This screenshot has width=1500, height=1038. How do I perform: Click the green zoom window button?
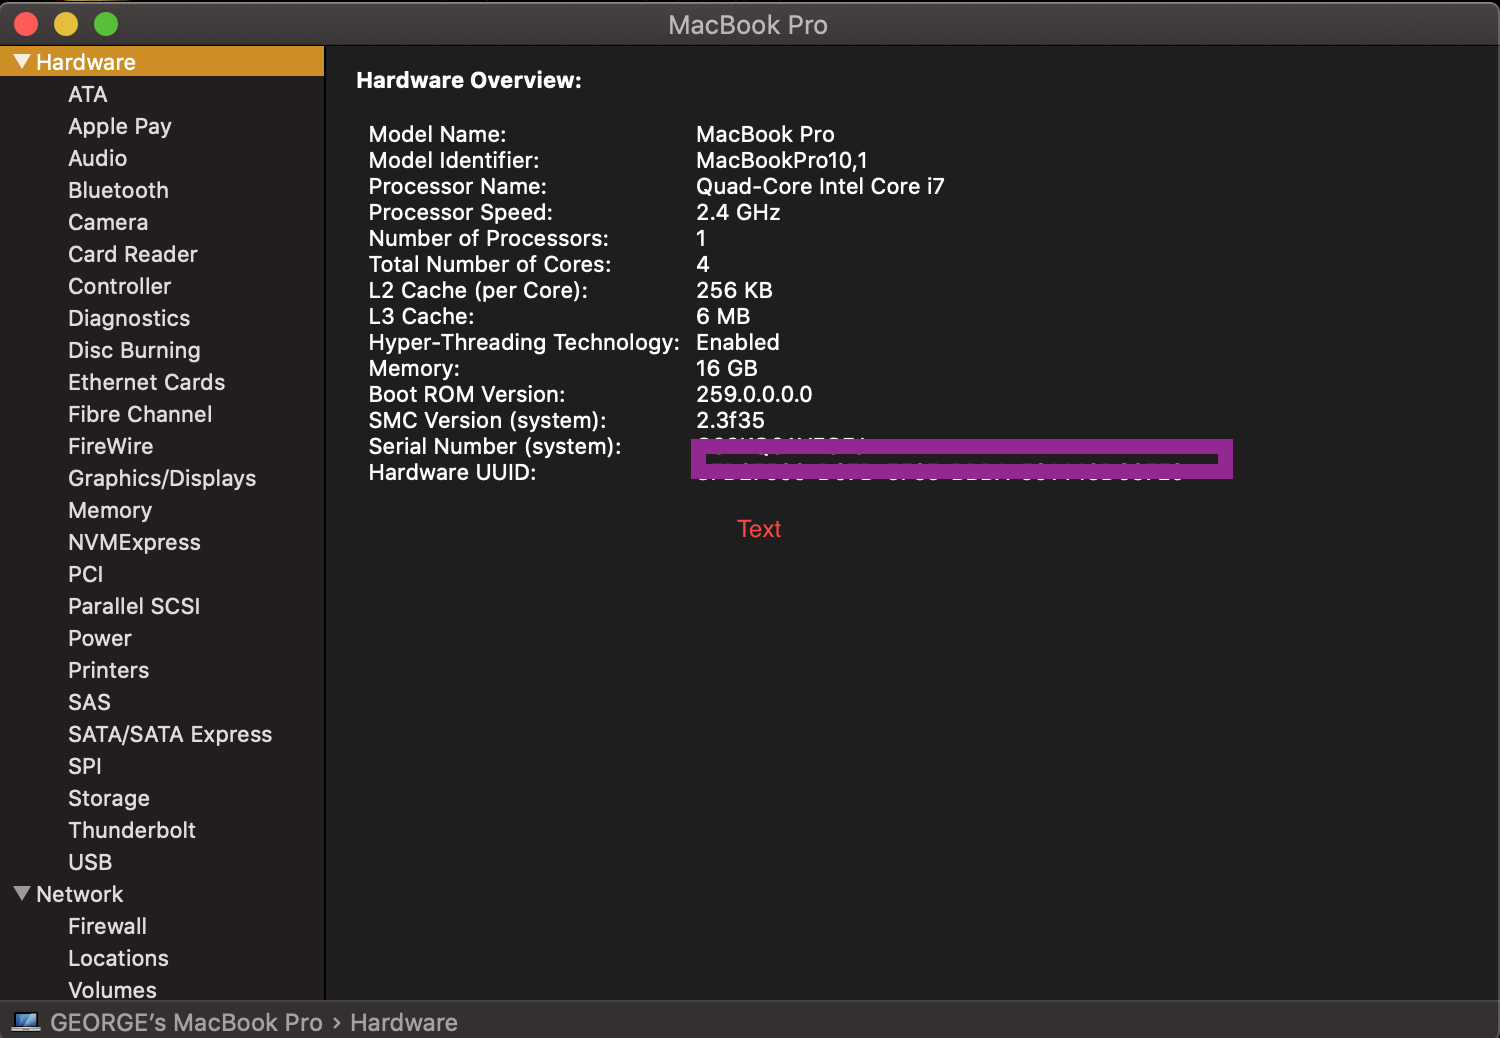point(106,24)
